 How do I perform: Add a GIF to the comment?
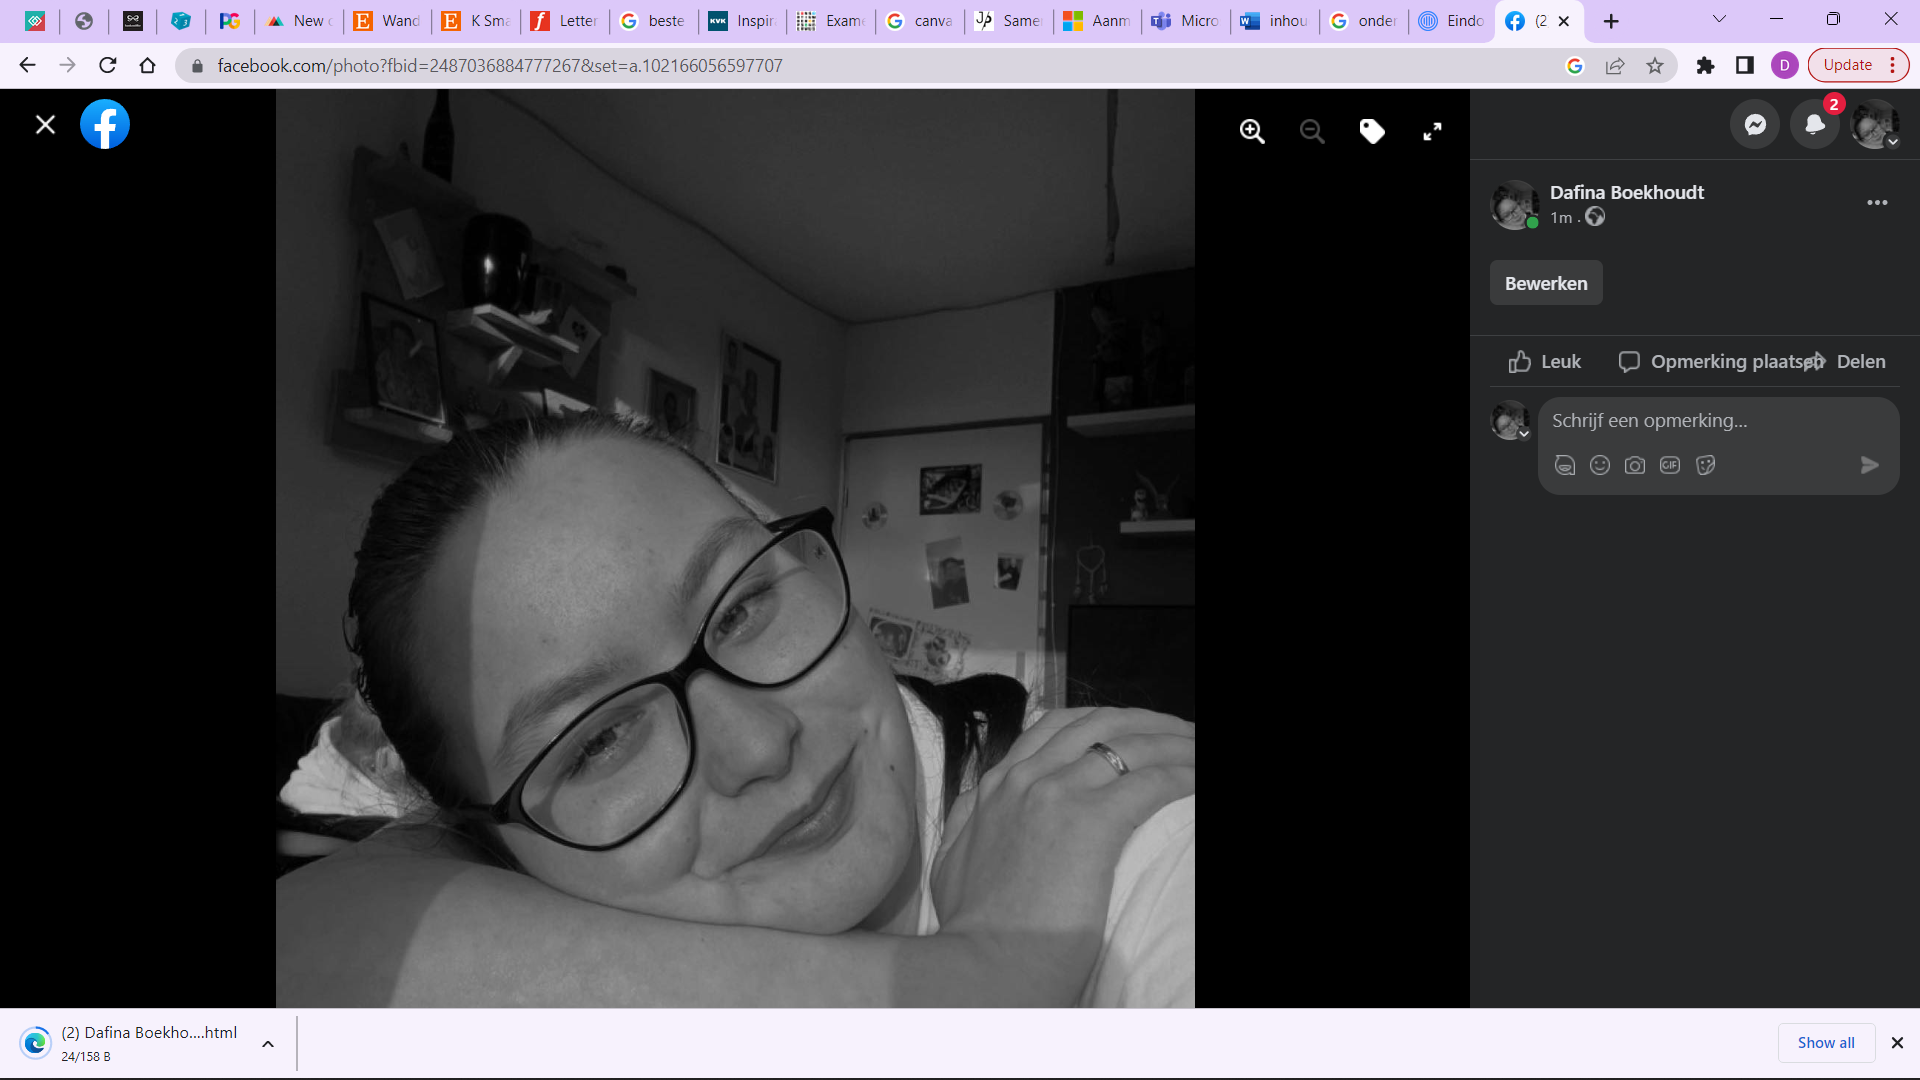click(x=1670, y=465)
